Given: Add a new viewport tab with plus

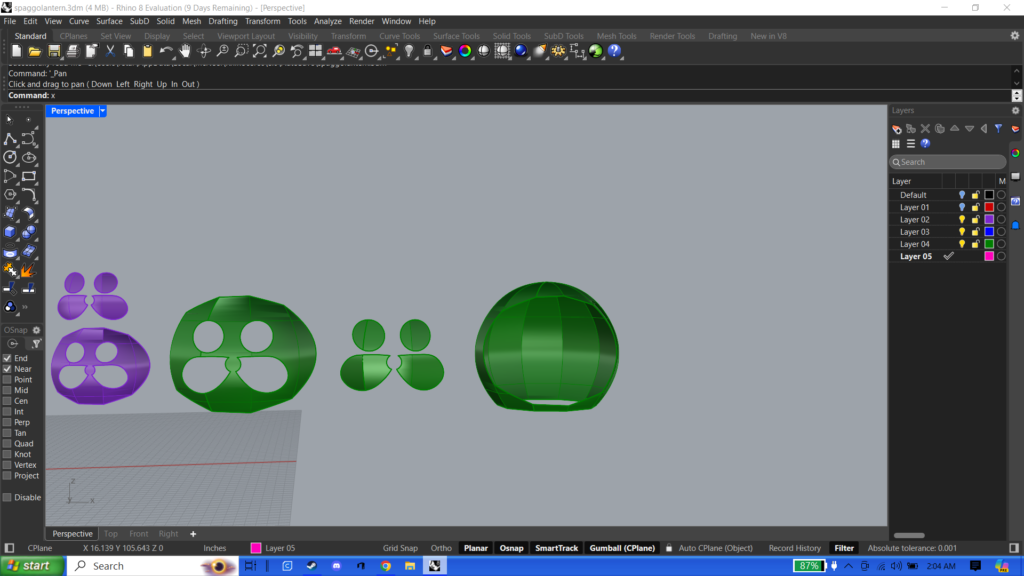Looking at the screenshot, I should pos(193,534).
